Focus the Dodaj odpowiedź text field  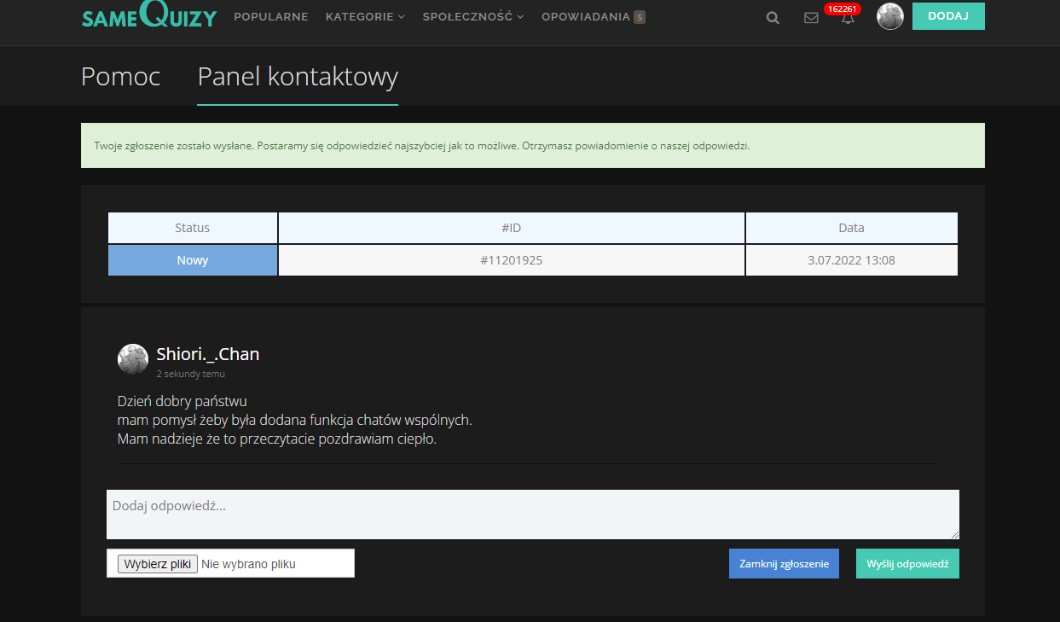tap(532, 514)
